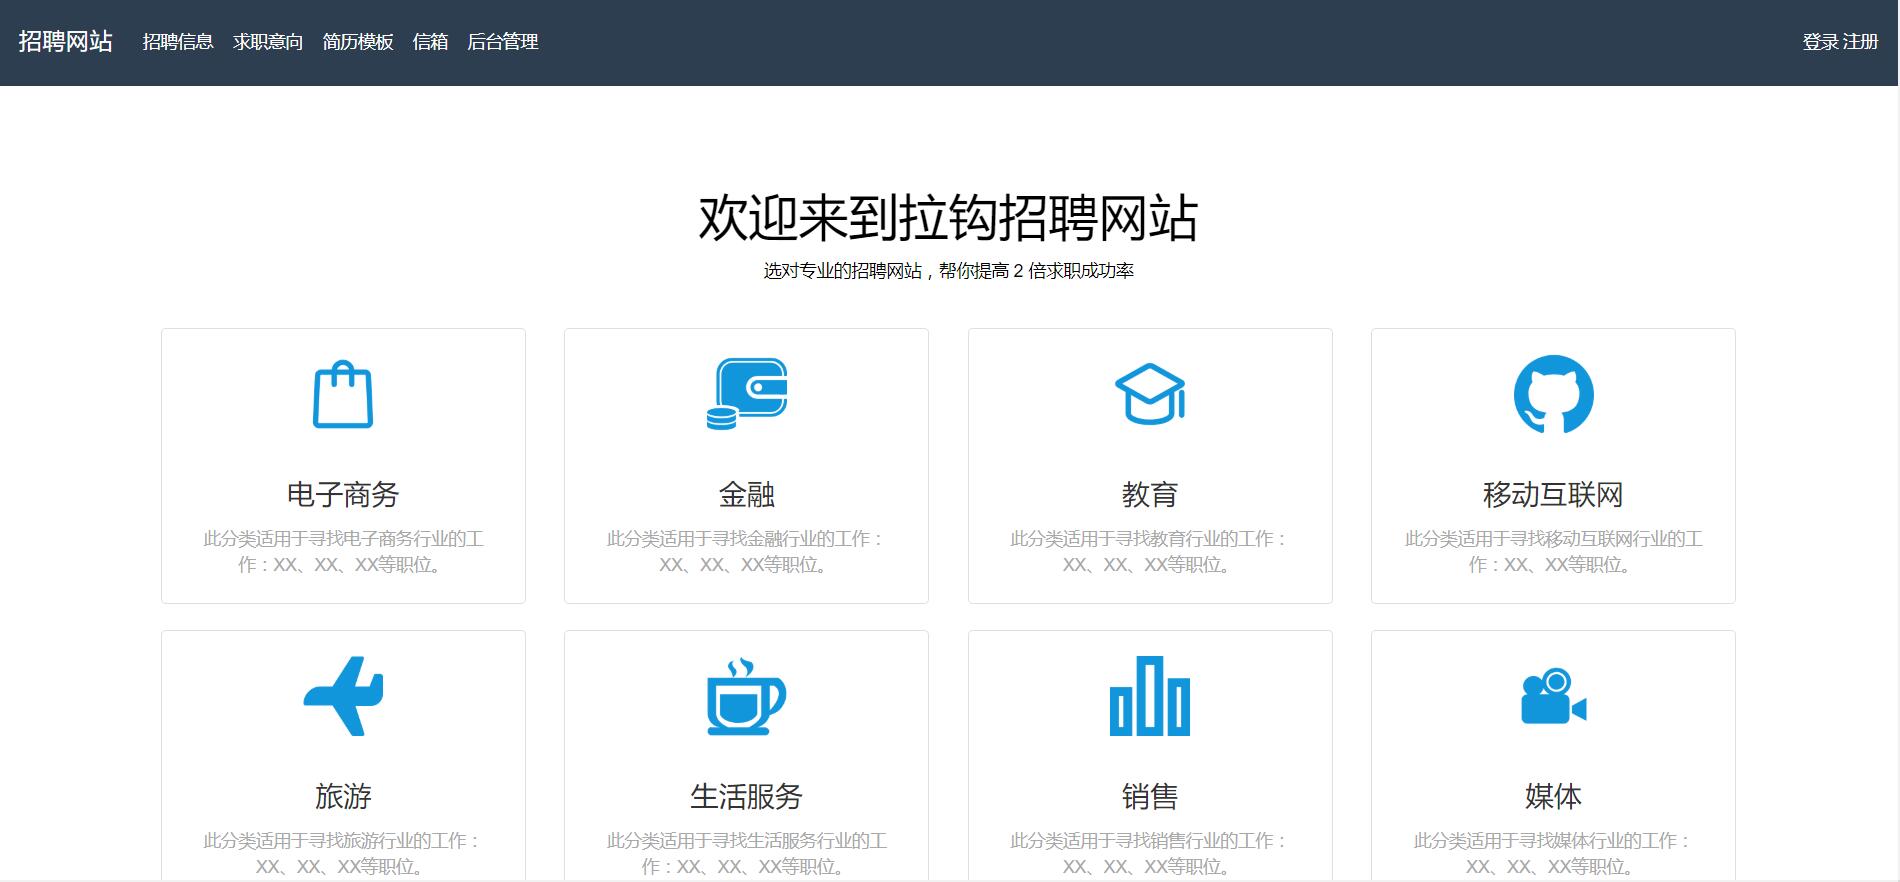Open the 后台管理 nav item
1900x882 pixels.
pos(503,42)
